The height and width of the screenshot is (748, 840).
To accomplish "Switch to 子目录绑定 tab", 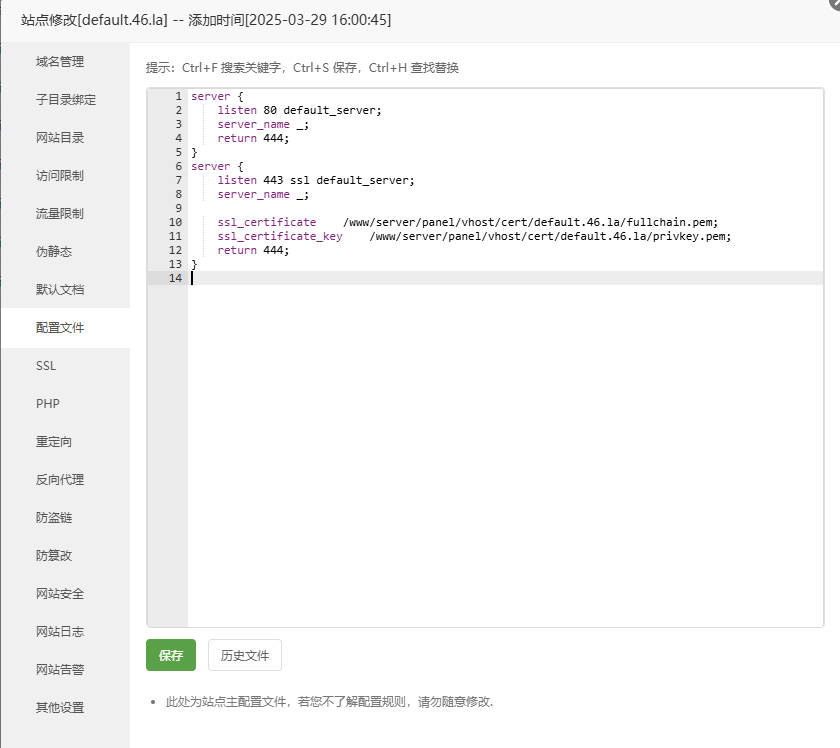I will point(66,100).
